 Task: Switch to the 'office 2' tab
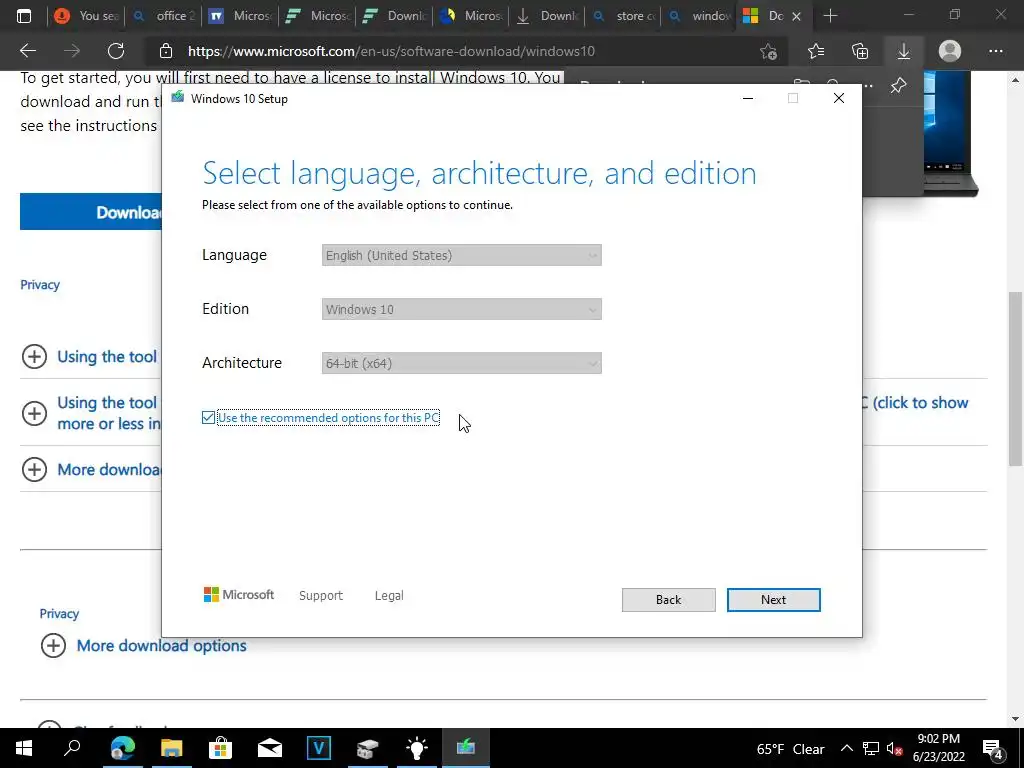(163, 16)
